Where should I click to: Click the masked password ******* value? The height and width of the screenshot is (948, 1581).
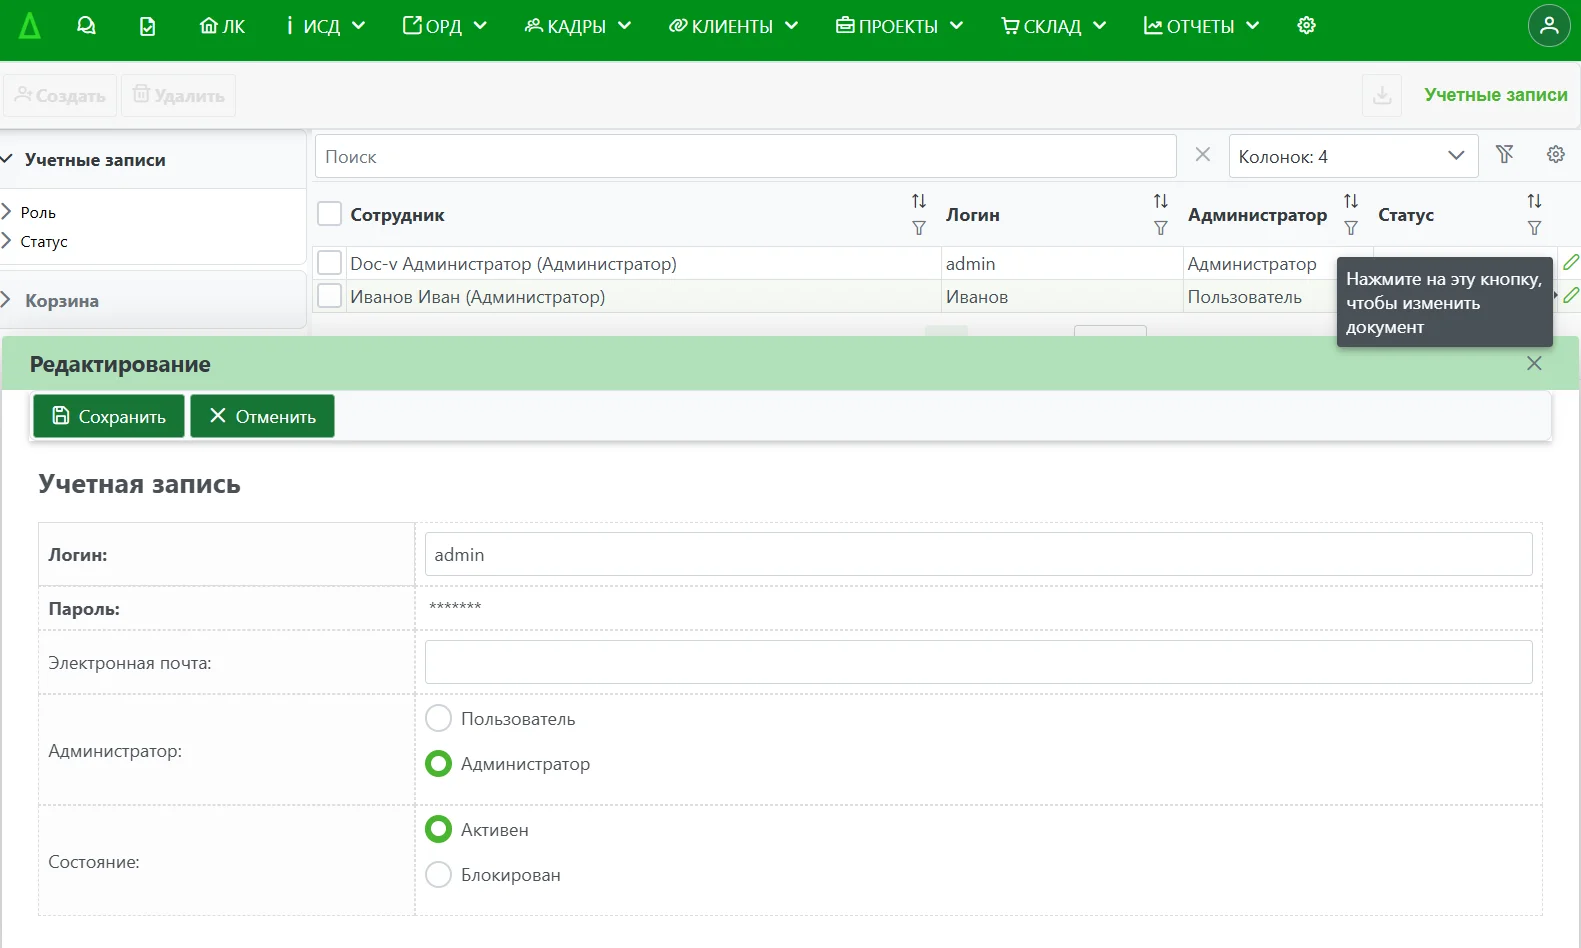(x=455, y=607)
